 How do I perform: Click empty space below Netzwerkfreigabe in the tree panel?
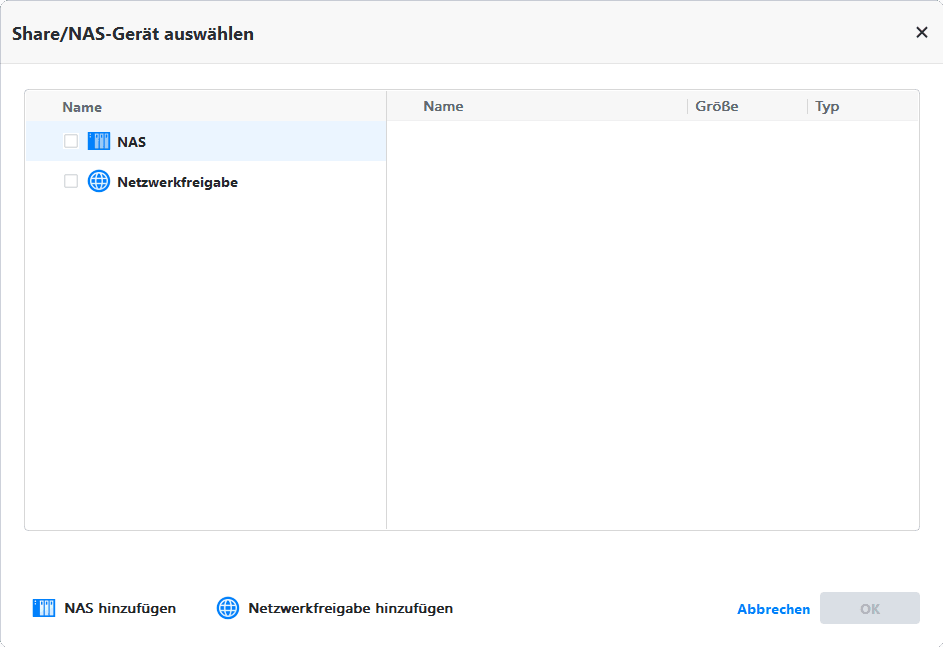coord(205,360)
